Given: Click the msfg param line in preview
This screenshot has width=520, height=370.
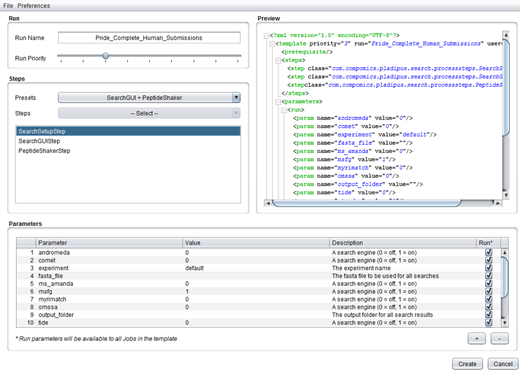Looking at the screenshot, I should 344,160.
